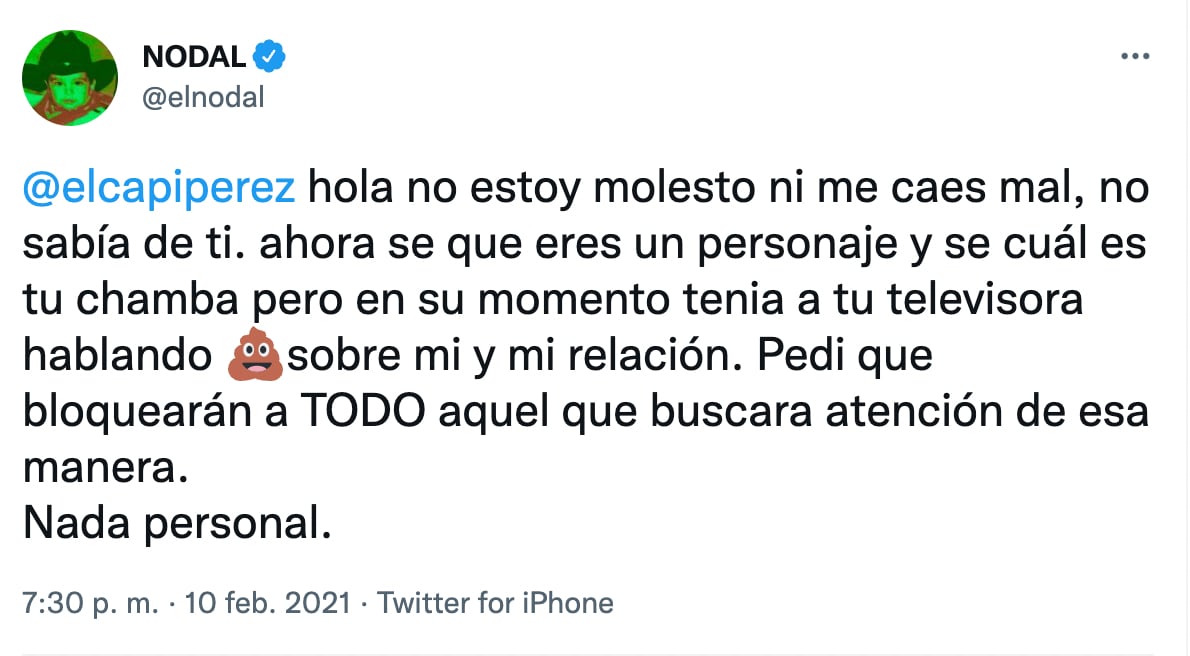This screenshot has height=656, width=1190.
Task: Open the tweet's more options menu
Action: point(1135,57)
